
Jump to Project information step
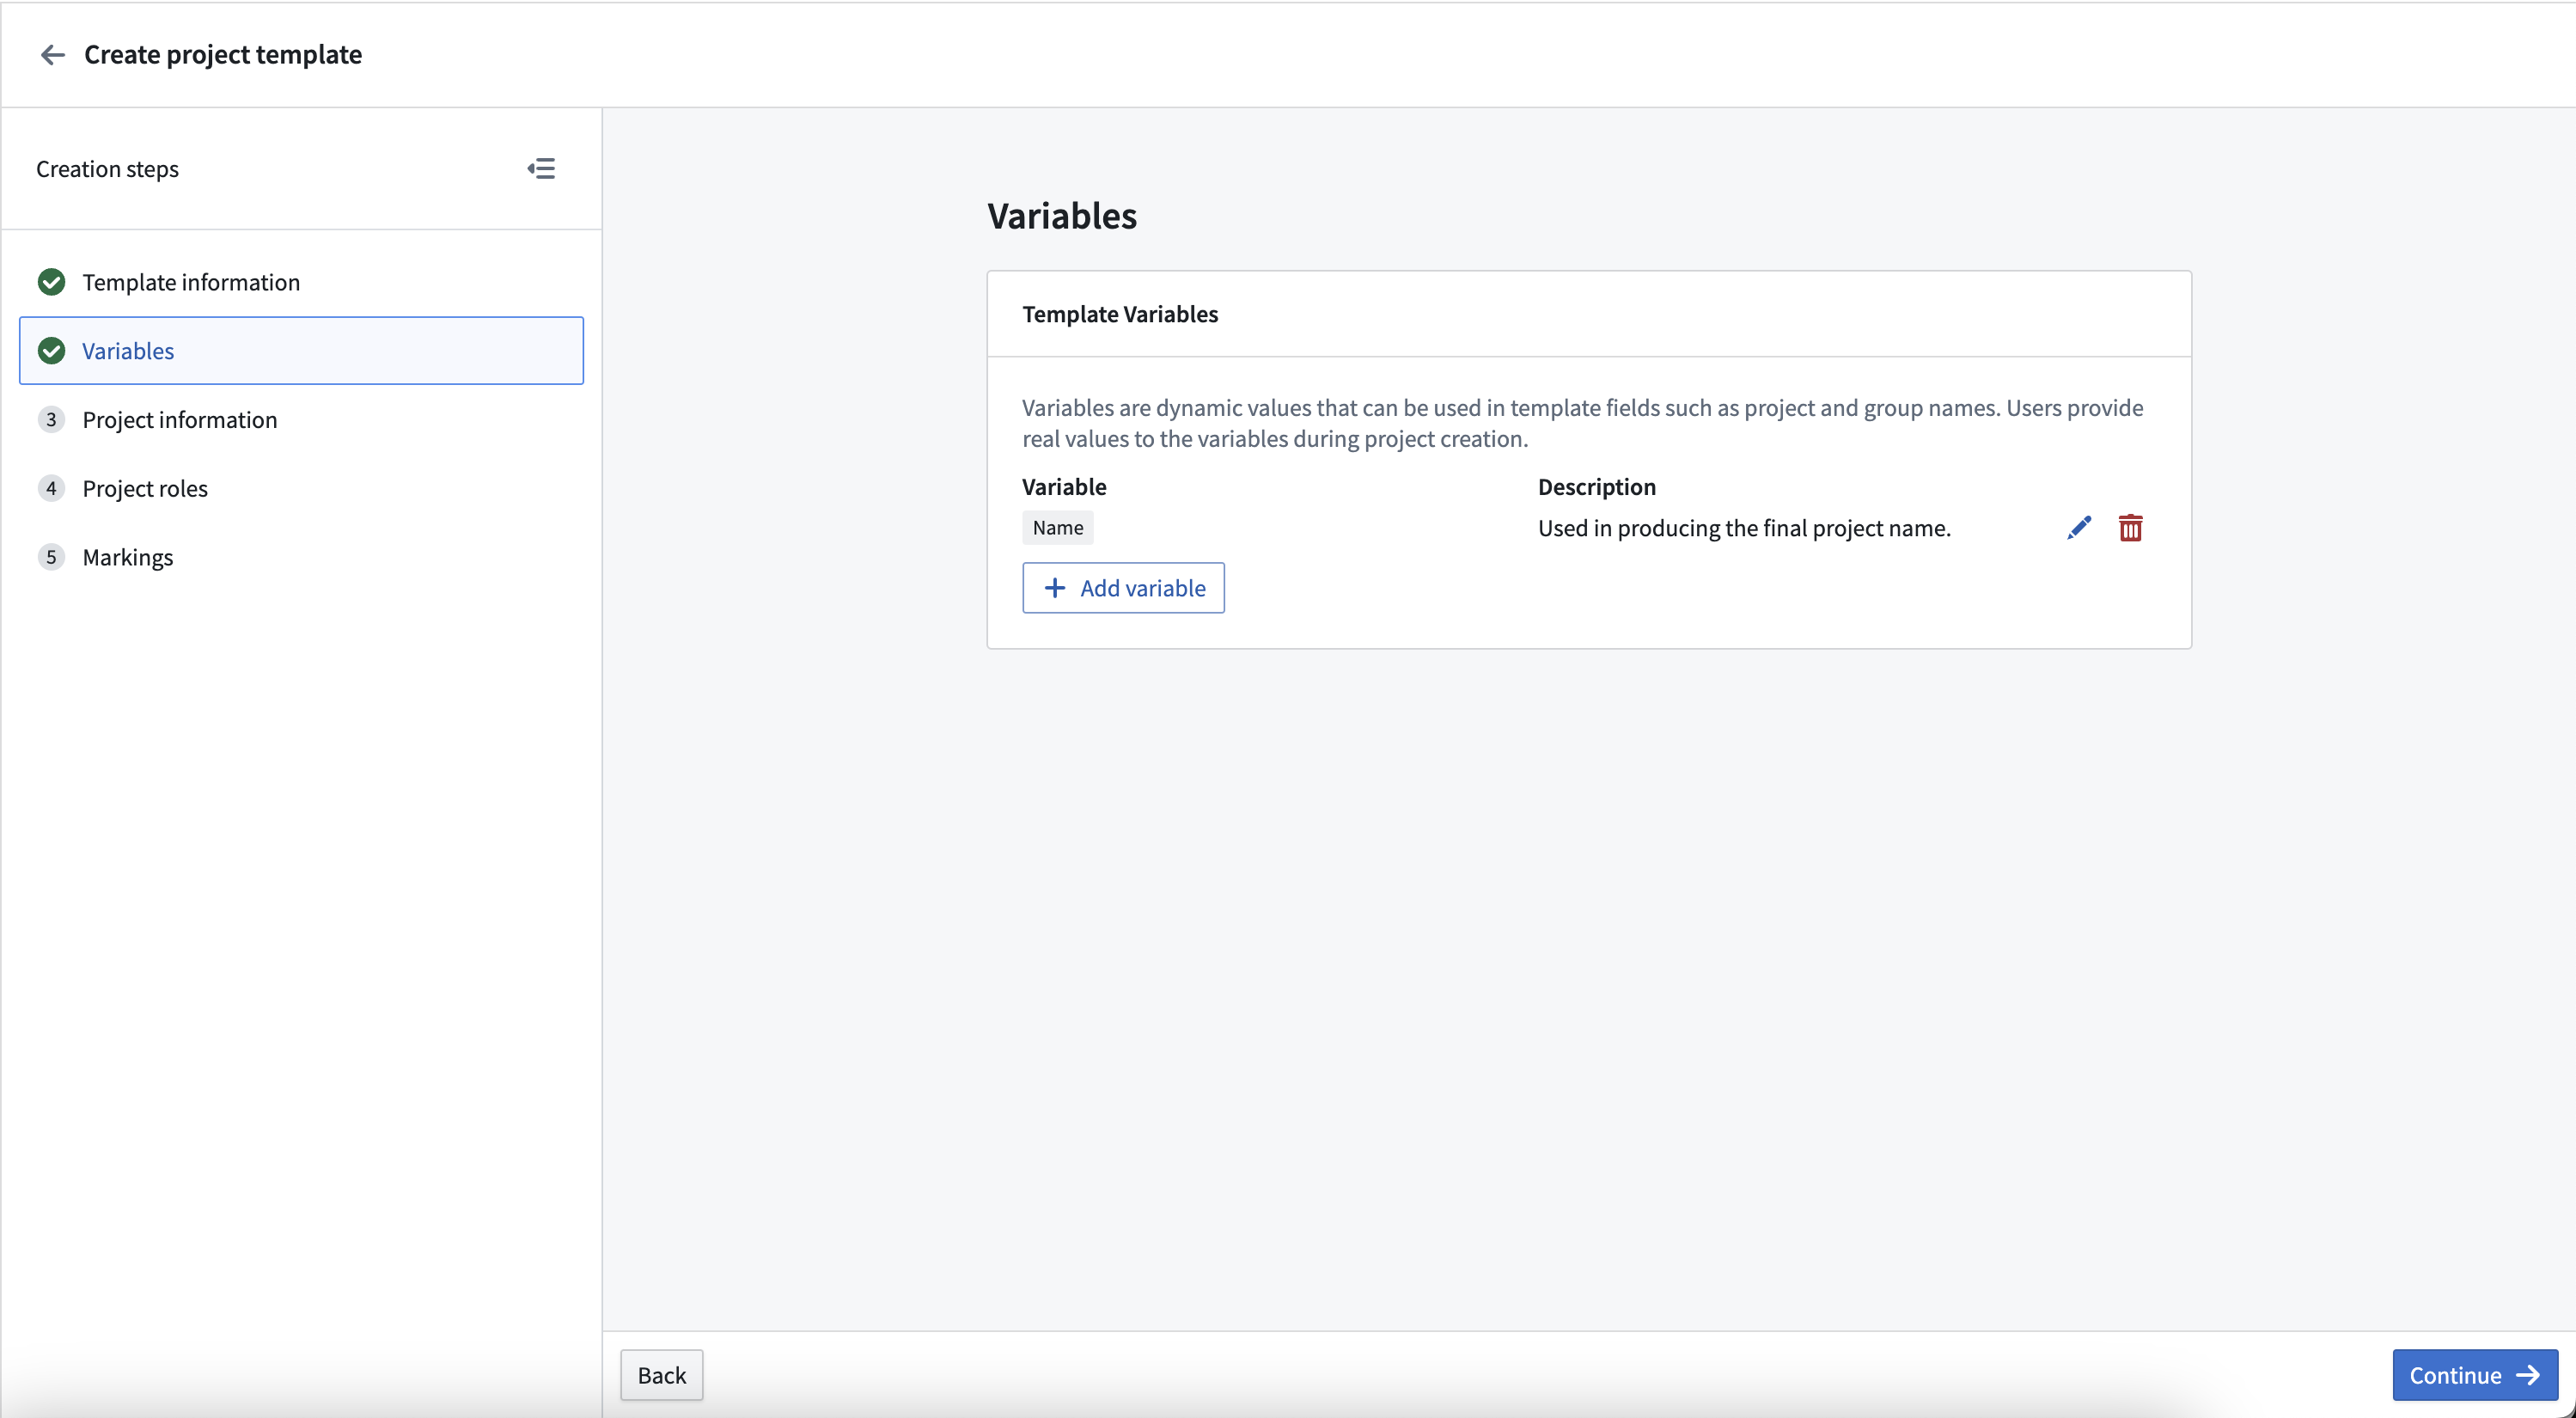pyautogui.click(x=301, y=420)
